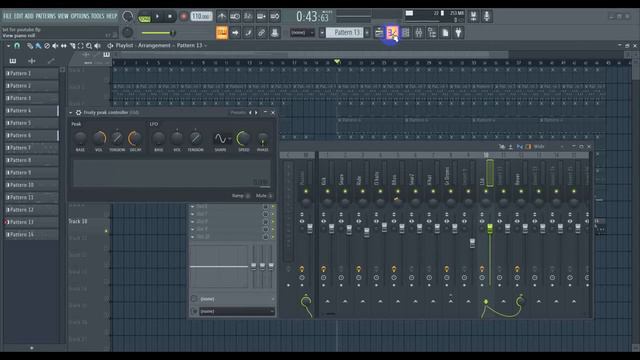
Task: Select the playlist delete tool
Action: (x=47, y=46)
